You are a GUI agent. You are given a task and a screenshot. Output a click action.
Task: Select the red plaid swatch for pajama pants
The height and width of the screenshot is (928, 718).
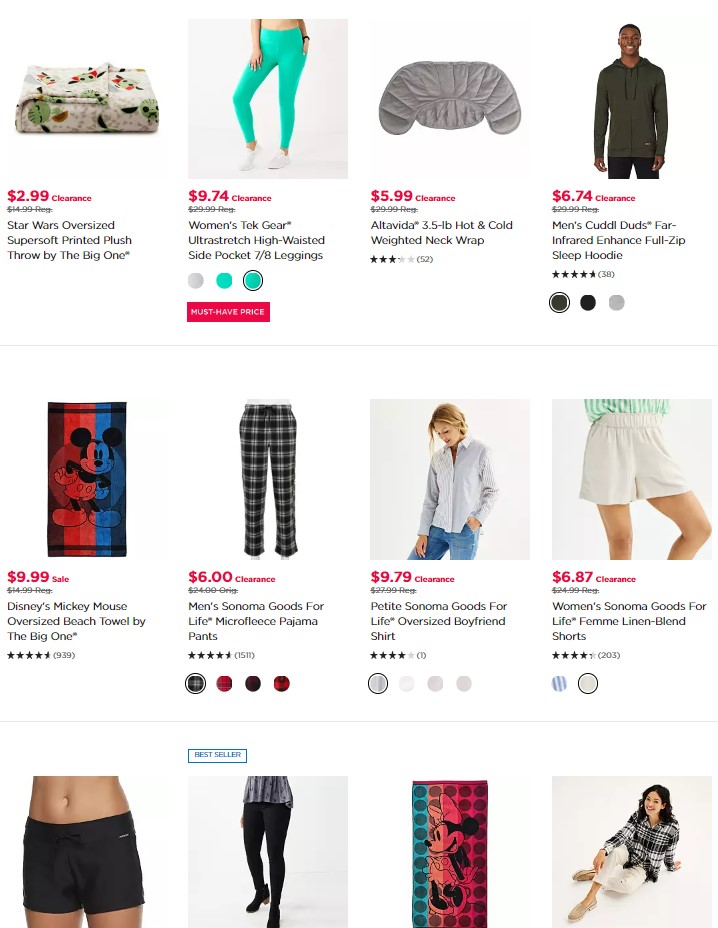click(224, 684)
